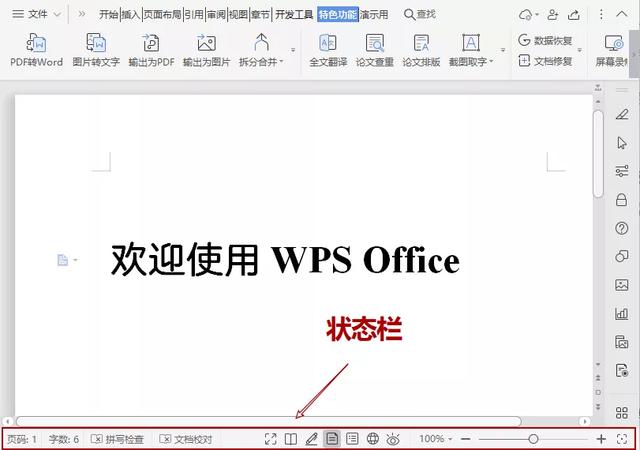640x450 pixels.
Task: Click fit-to-page zoom icon
Action: point(622,439)
